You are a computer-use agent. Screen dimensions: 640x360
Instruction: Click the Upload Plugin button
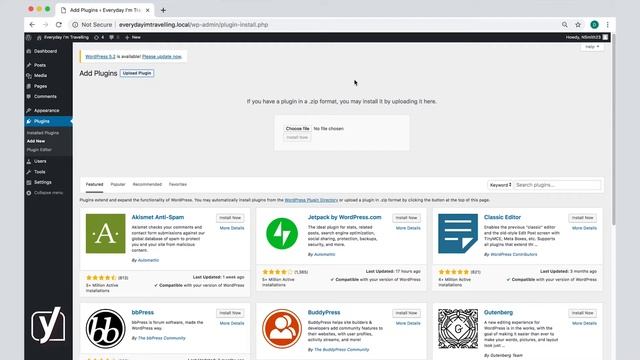[x=137, y=73]
